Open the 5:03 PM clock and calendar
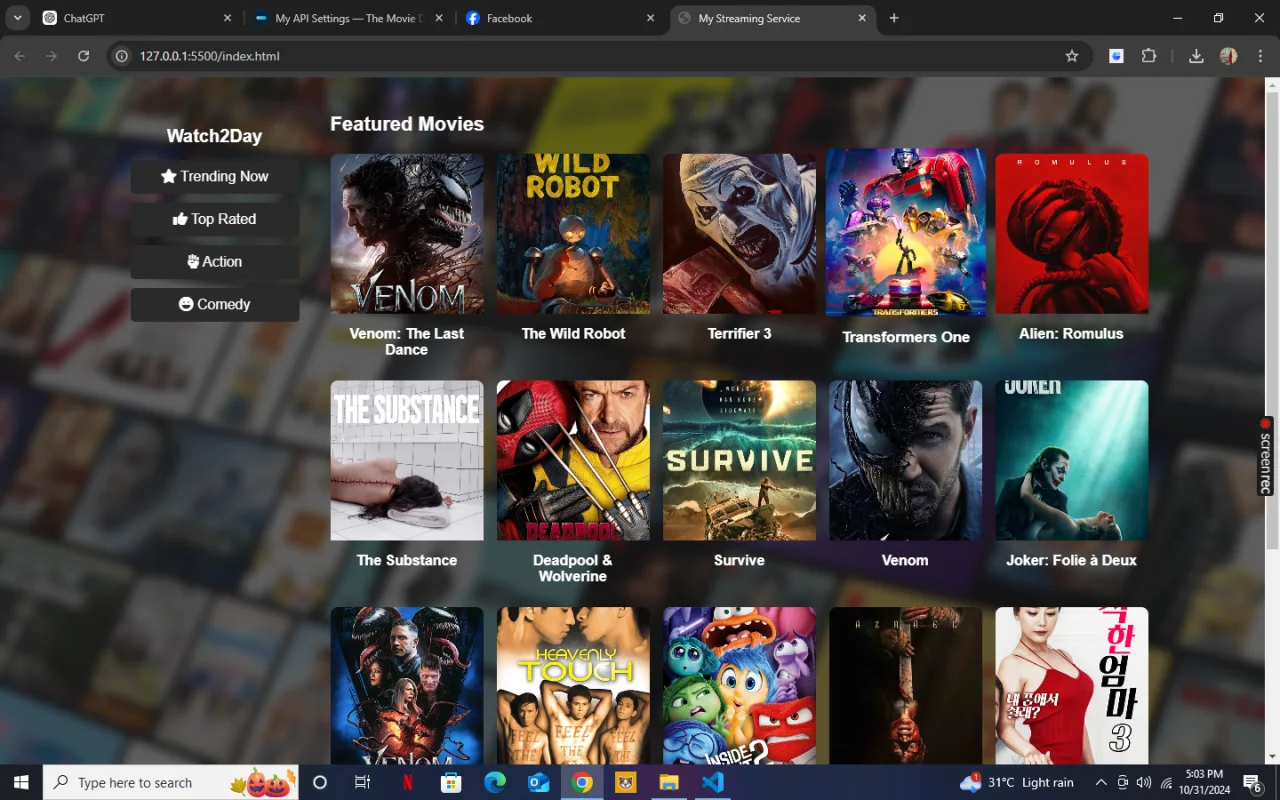The height and width of the screenshot is (800, 1280). point(1202,782)
